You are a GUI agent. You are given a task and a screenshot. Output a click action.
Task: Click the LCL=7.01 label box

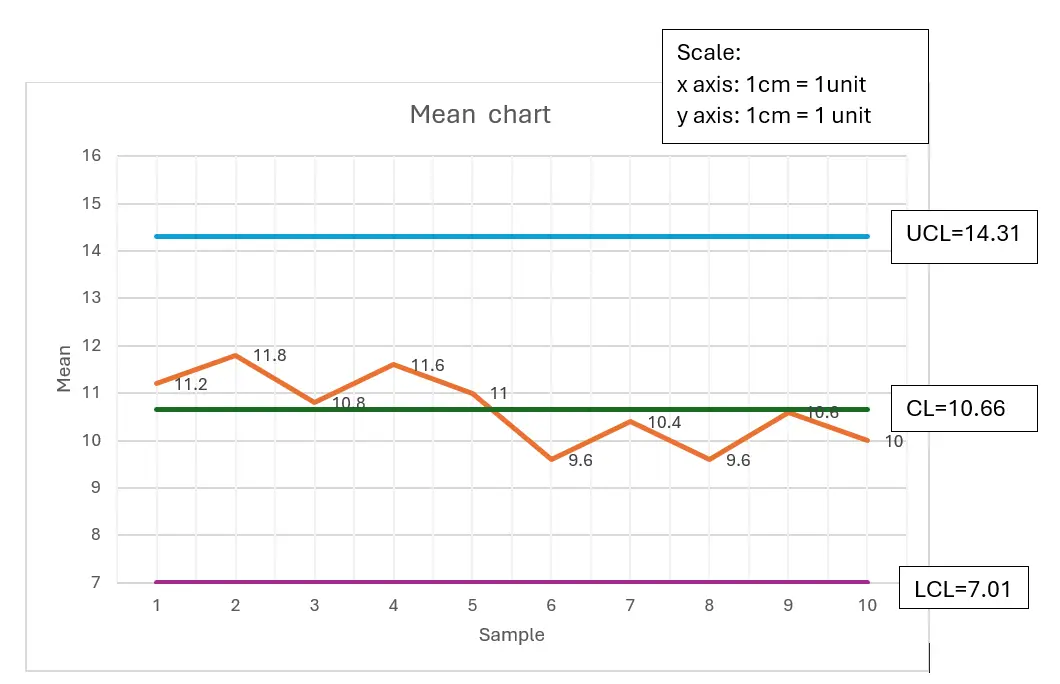click(x=964, y=589)
